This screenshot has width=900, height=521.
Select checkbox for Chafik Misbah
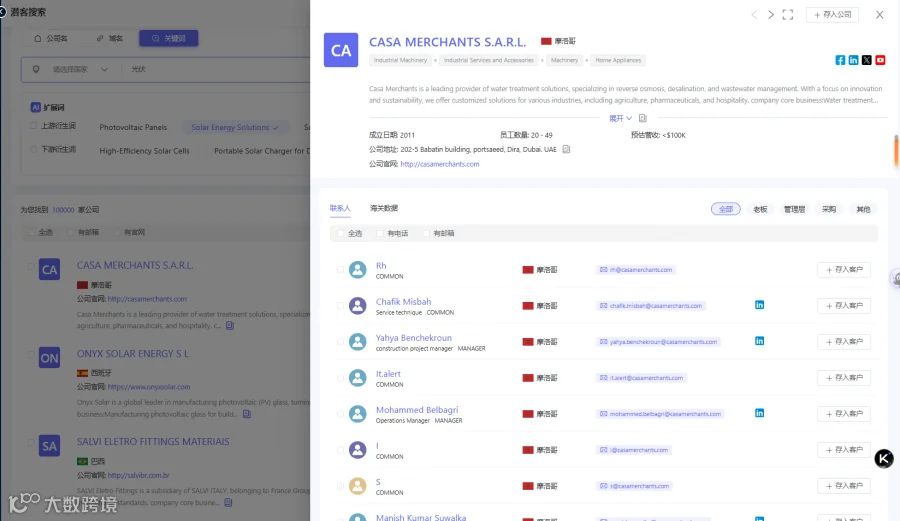[340, 306]
